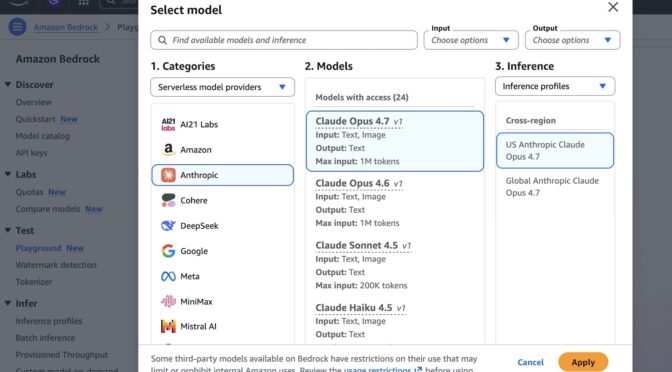Click the Meta logo icon
This screenshot has width=672, height=372.
click(x=168, y=276)
